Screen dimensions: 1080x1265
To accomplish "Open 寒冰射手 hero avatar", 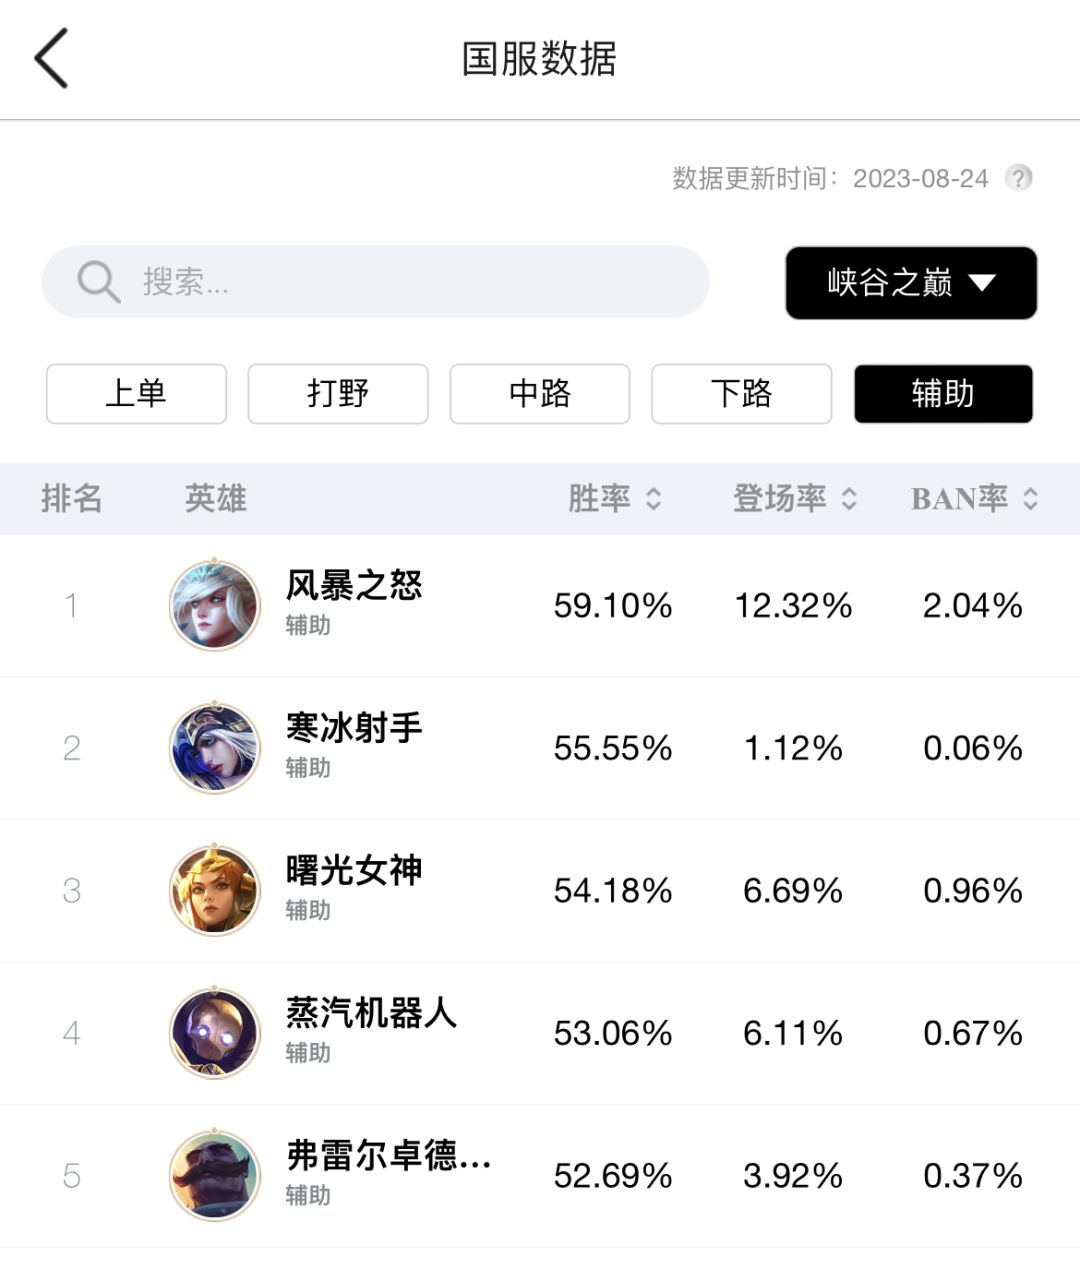I will 214,748.
